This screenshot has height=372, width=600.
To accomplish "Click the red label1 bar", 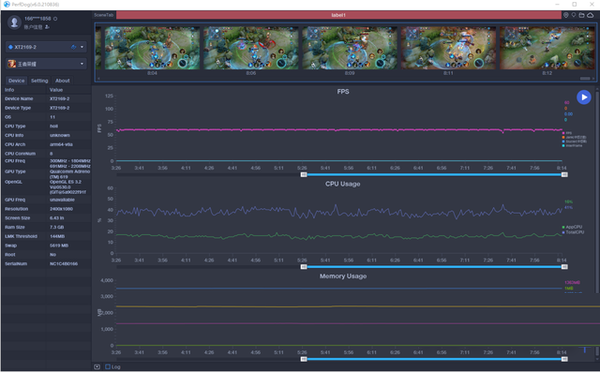I will [x=339, y=15].
